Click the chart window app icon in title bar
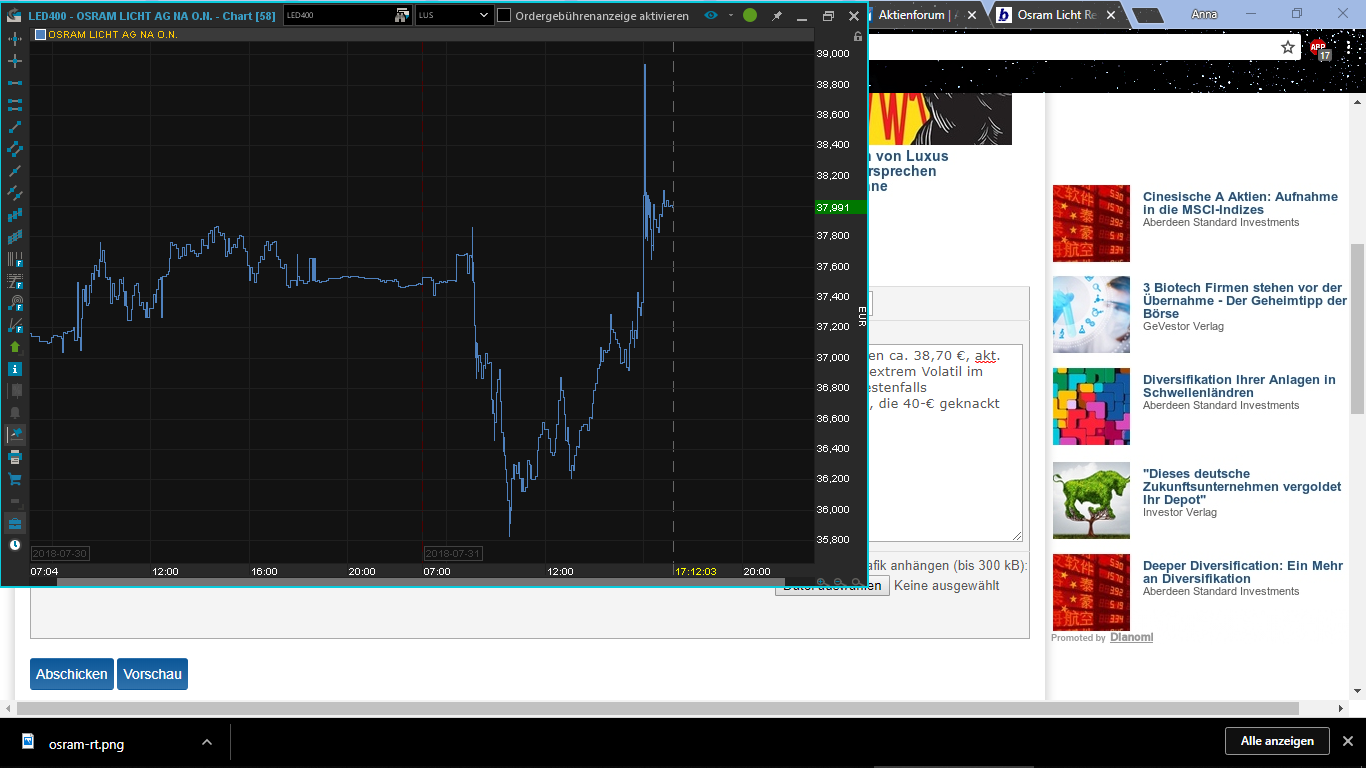The image size is (1366, 768). (x=14, y=15)
